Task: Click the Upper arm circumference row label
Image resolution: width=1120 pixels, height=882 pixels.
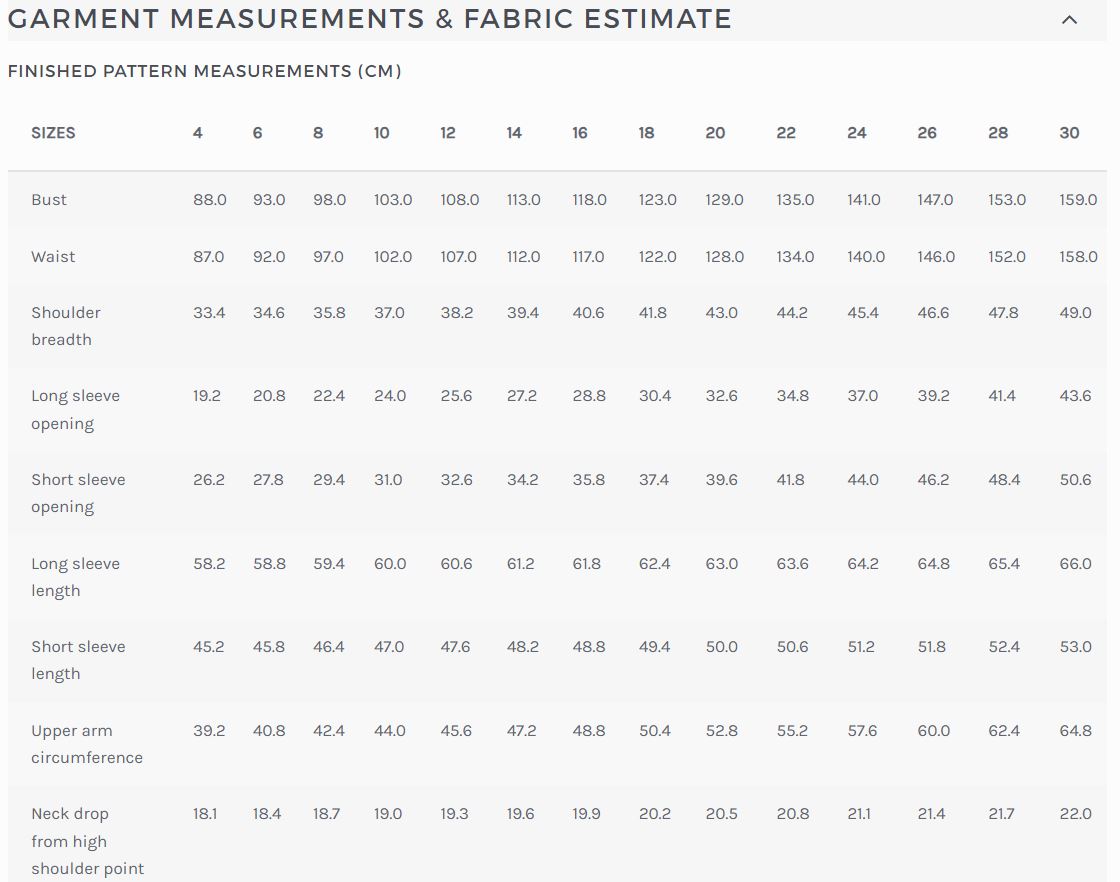Action: click(87, 744)
